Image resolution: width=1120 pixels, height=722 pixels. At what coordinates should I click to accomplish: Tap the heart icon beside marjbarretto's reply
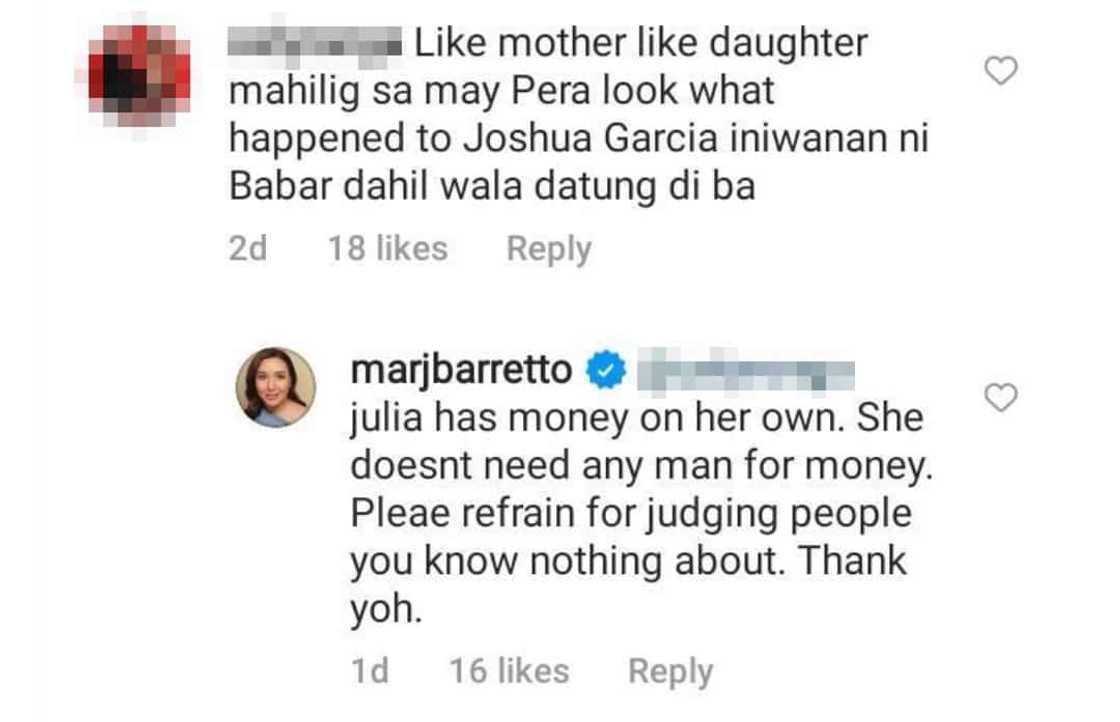tap(1001, 399)
